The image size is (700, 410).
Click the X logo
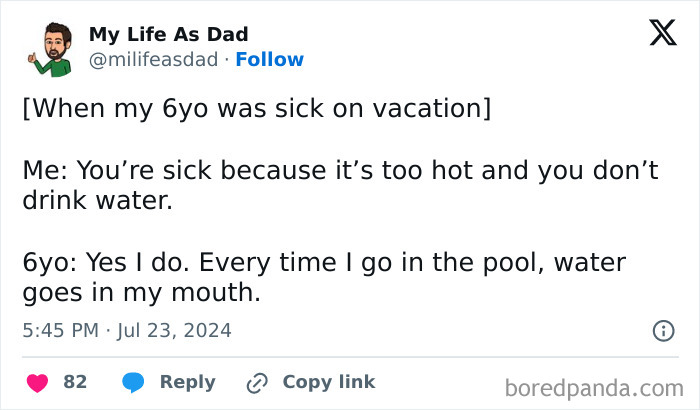[x=656, y=34]
